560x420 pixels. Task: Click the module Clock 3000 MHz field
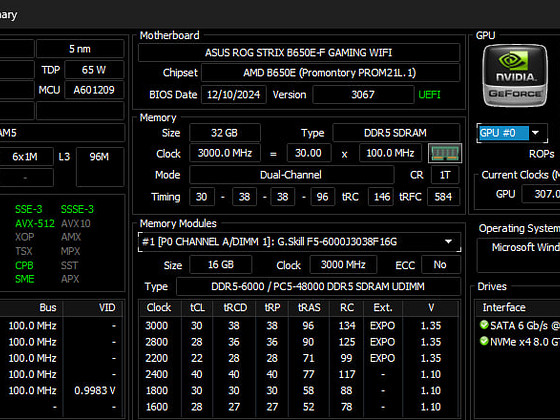(343, 265)
